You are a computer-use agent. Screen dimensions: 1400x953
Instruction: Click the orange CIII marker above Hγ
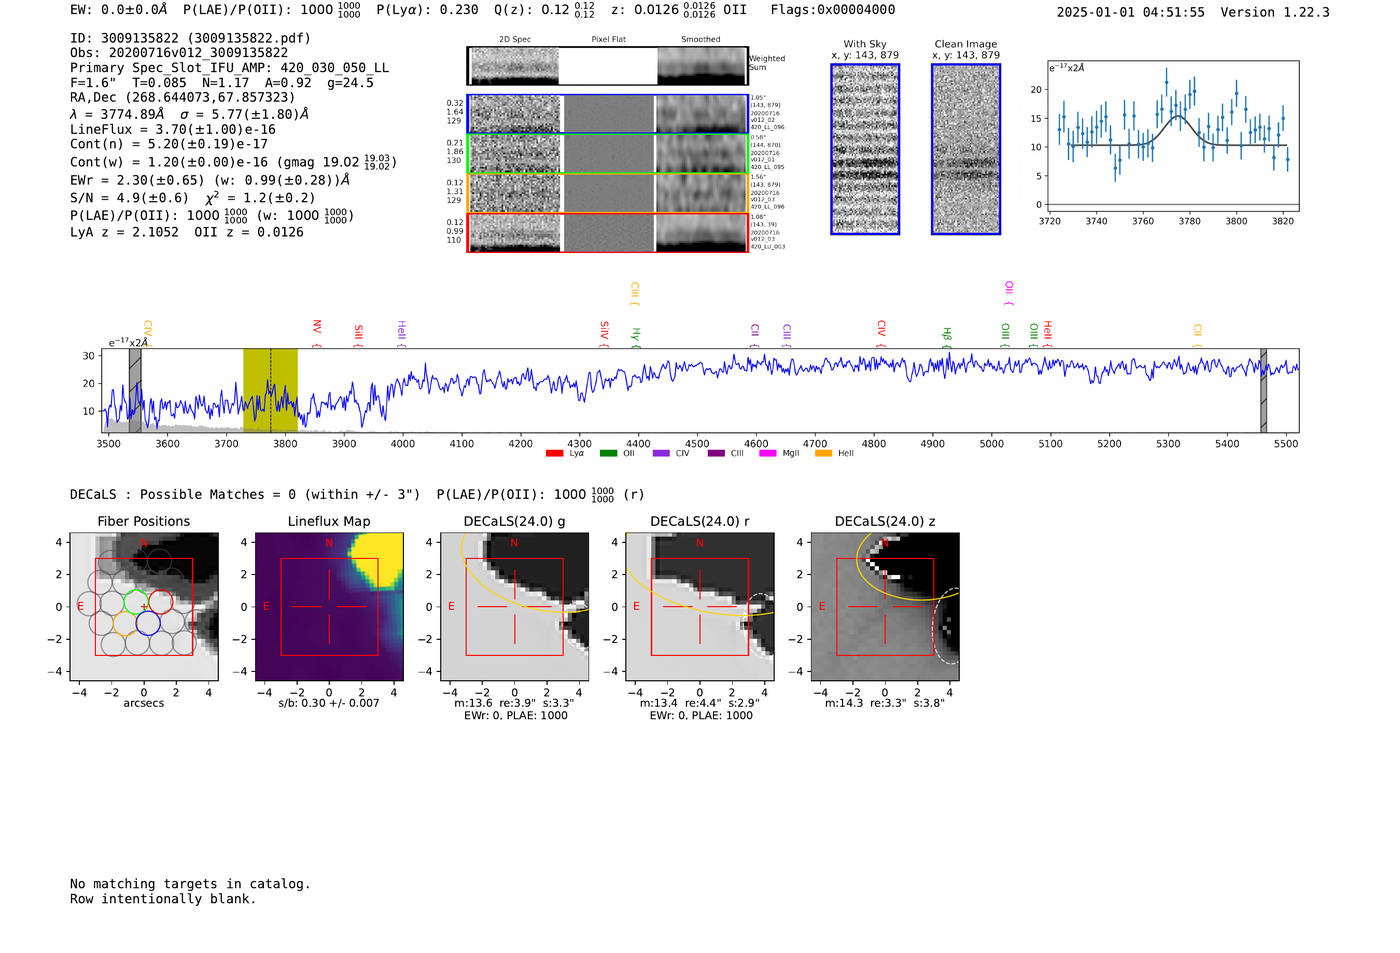[x=635, y=293]
